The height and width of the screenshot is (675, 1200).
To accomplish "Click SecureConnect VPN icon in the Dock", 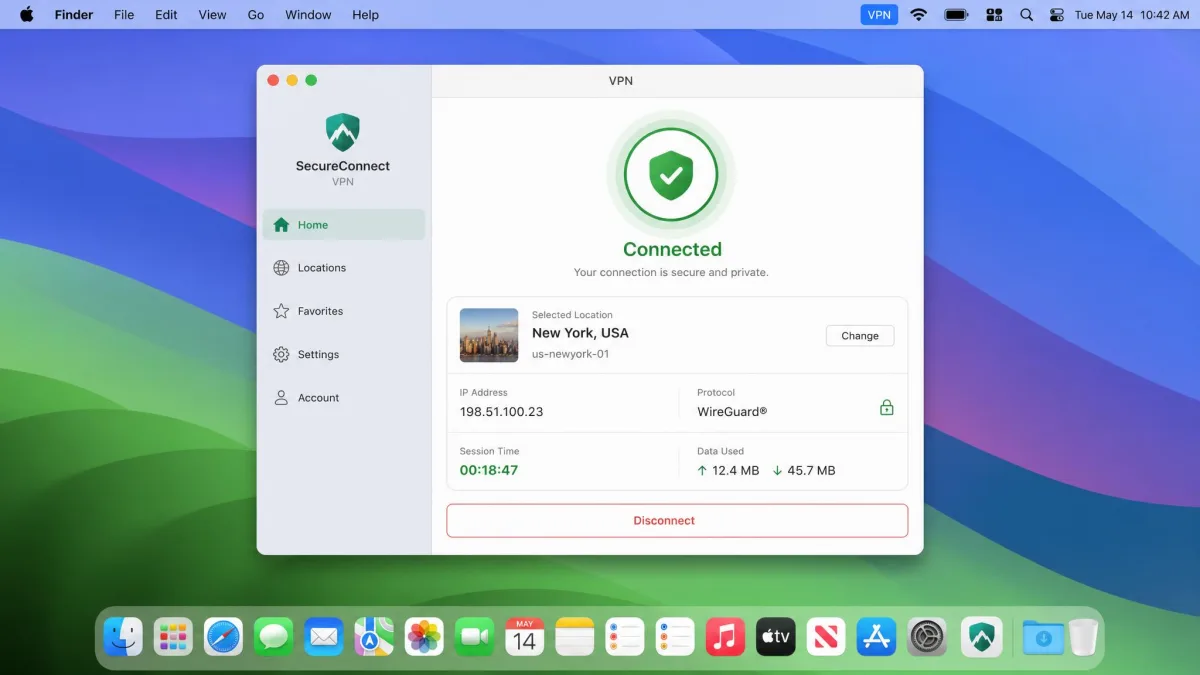I will coord(981,636).
